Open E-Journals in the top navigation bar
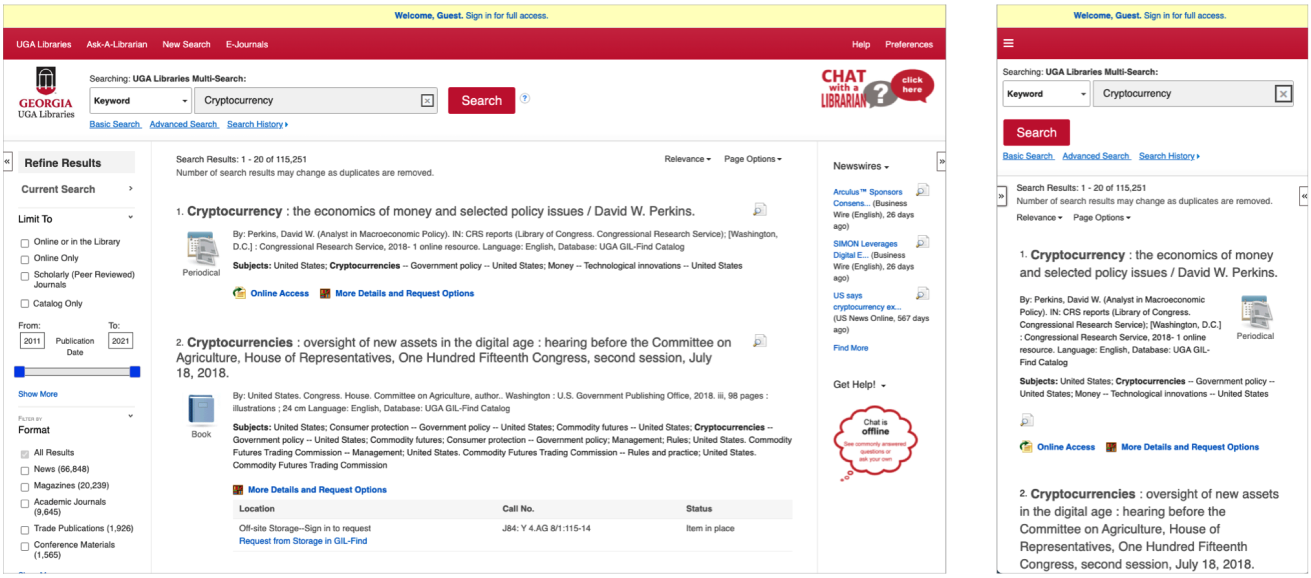Image resolution: width=1311 pixels, height=578 pixels. click(x=246, y=45)
